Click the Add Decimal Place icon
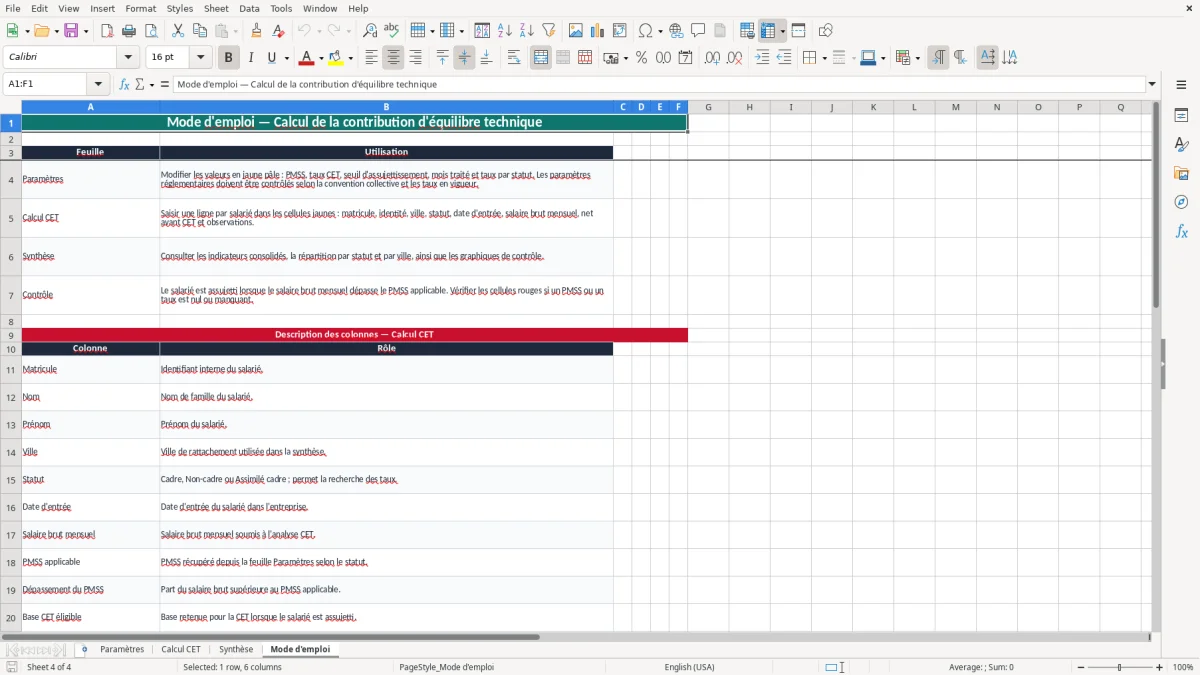 pos(713,58)
